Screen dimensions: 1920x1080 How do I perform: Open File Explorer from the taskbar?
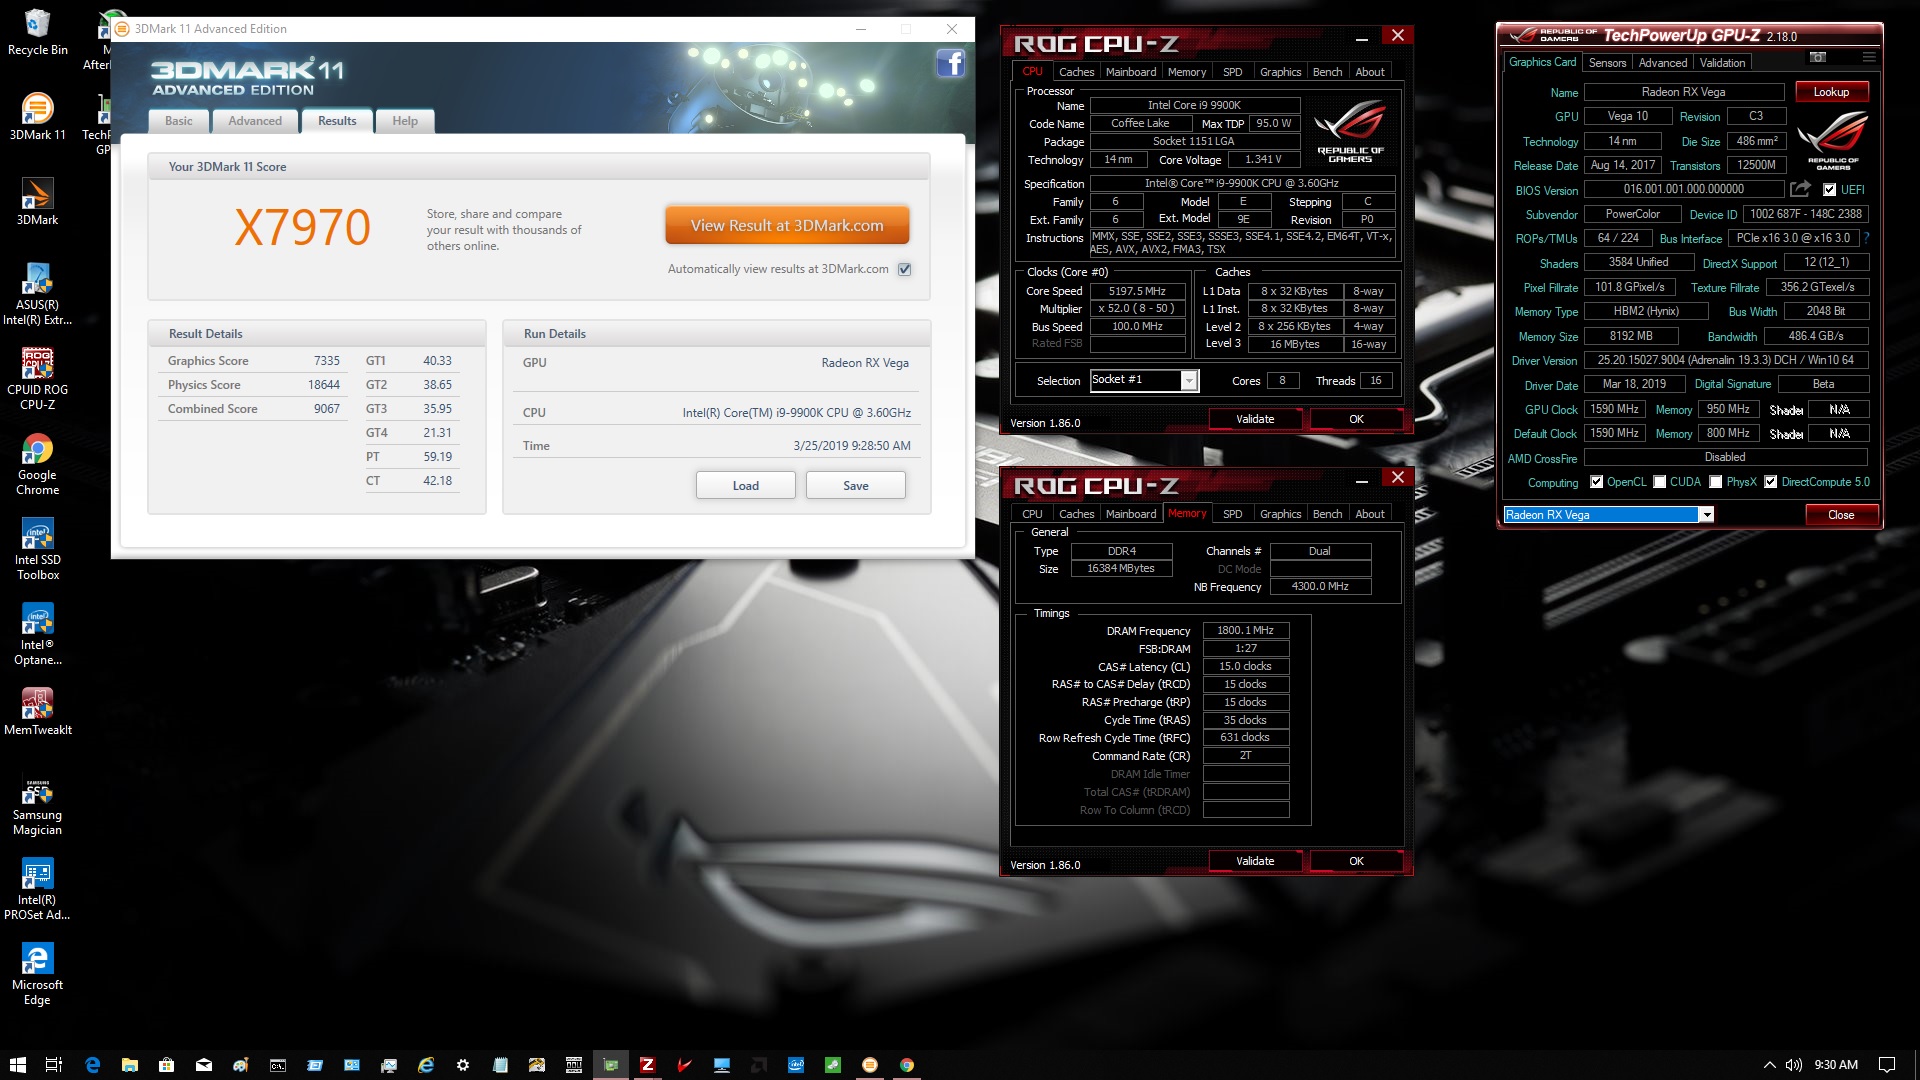click(x=130, y=1065)
